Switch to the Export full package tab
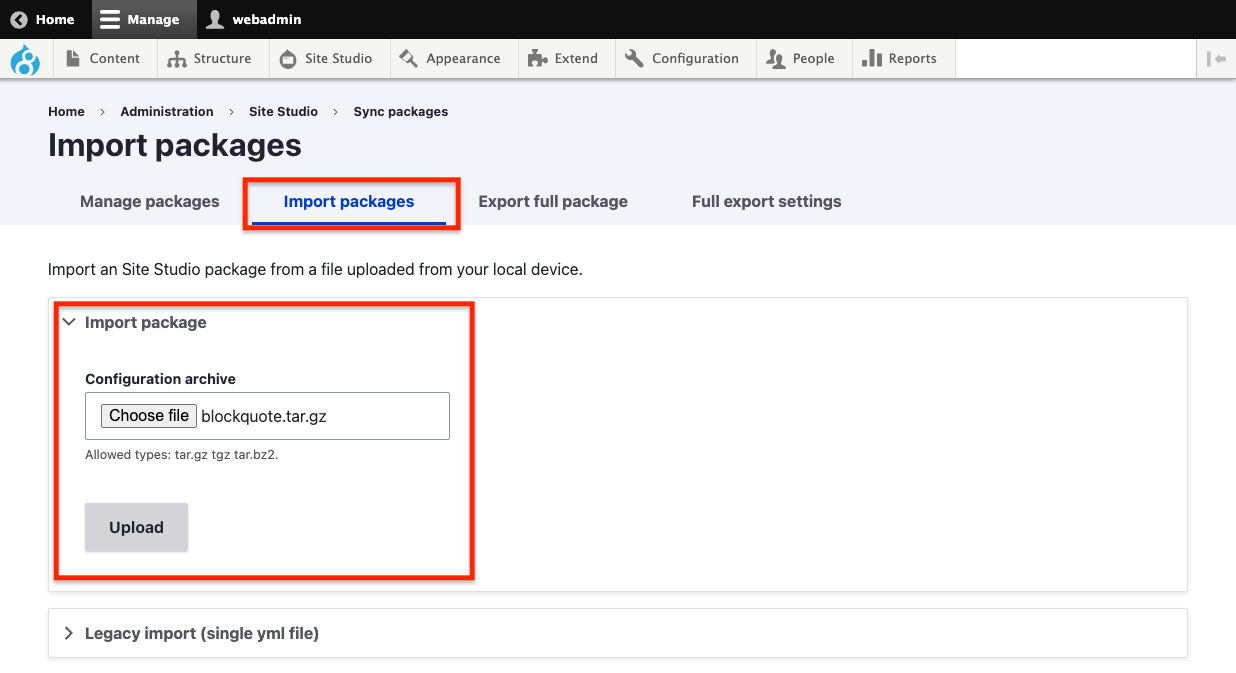The image size is (1236, 673). (553, 201)
